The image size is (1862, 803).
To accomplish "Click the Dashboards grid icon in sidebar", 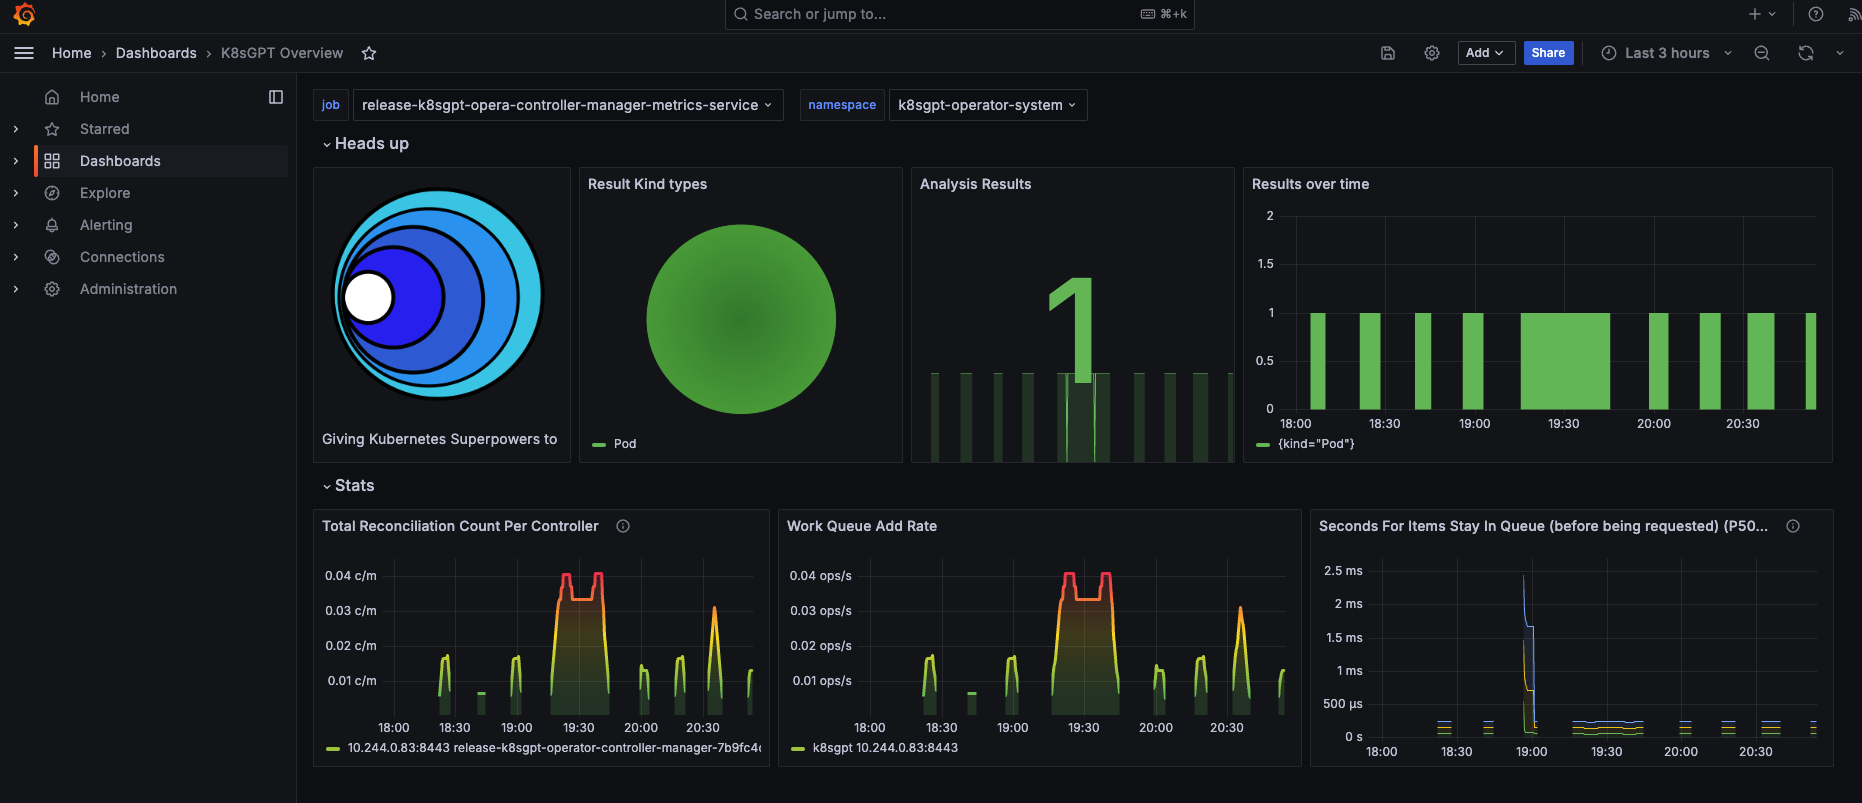I will point(52,161).
